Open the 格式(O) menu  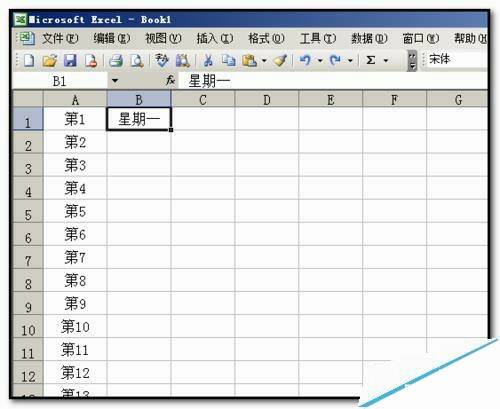point(266,39)
